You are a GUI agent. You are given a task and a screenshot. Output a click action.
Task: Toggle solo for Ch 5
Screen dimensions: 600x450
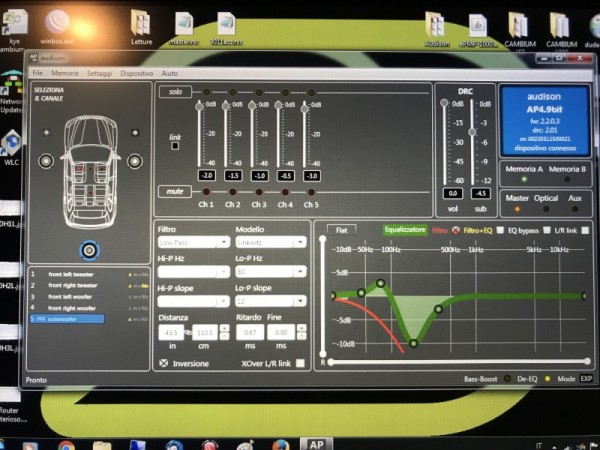[311, 92]
